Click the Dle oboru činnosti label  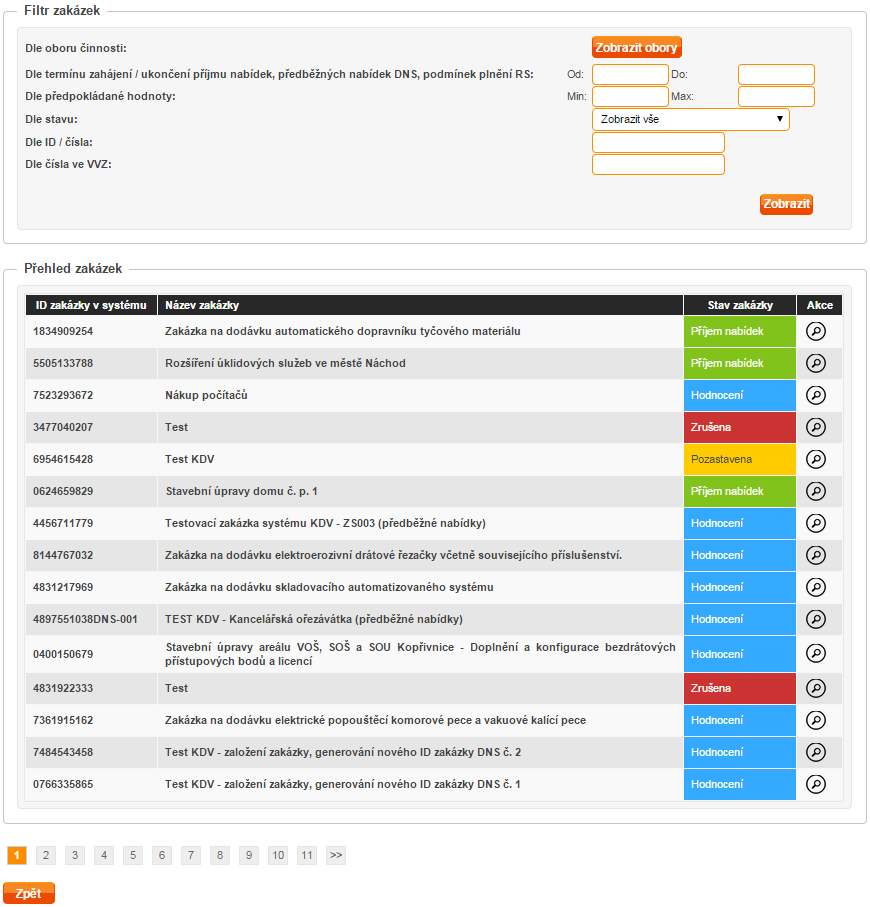pyautogui.click(x=76, y=49)
